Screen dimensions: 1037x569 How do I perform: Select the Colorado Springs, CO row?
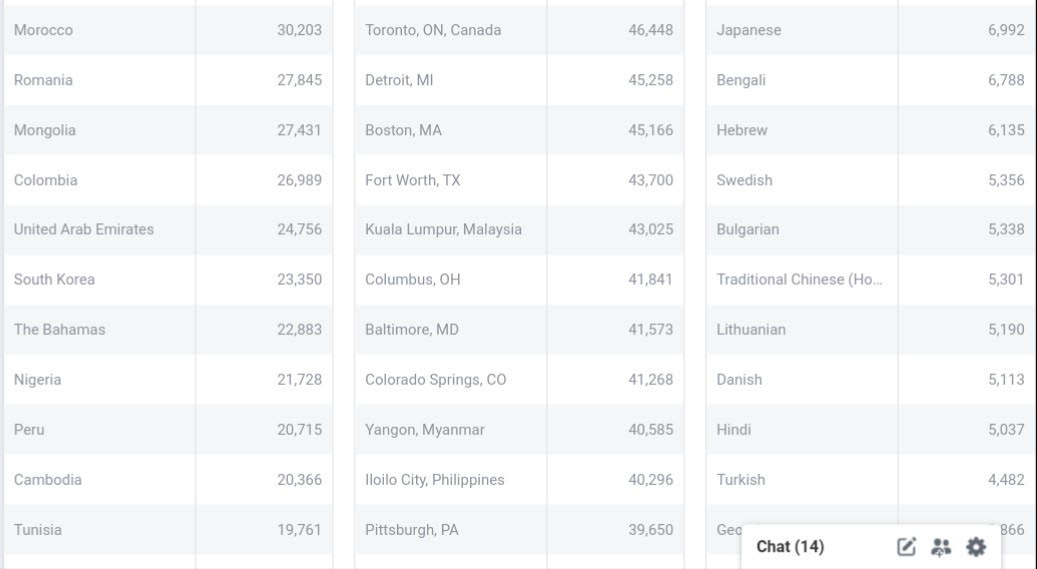click(x=435, y=379)
